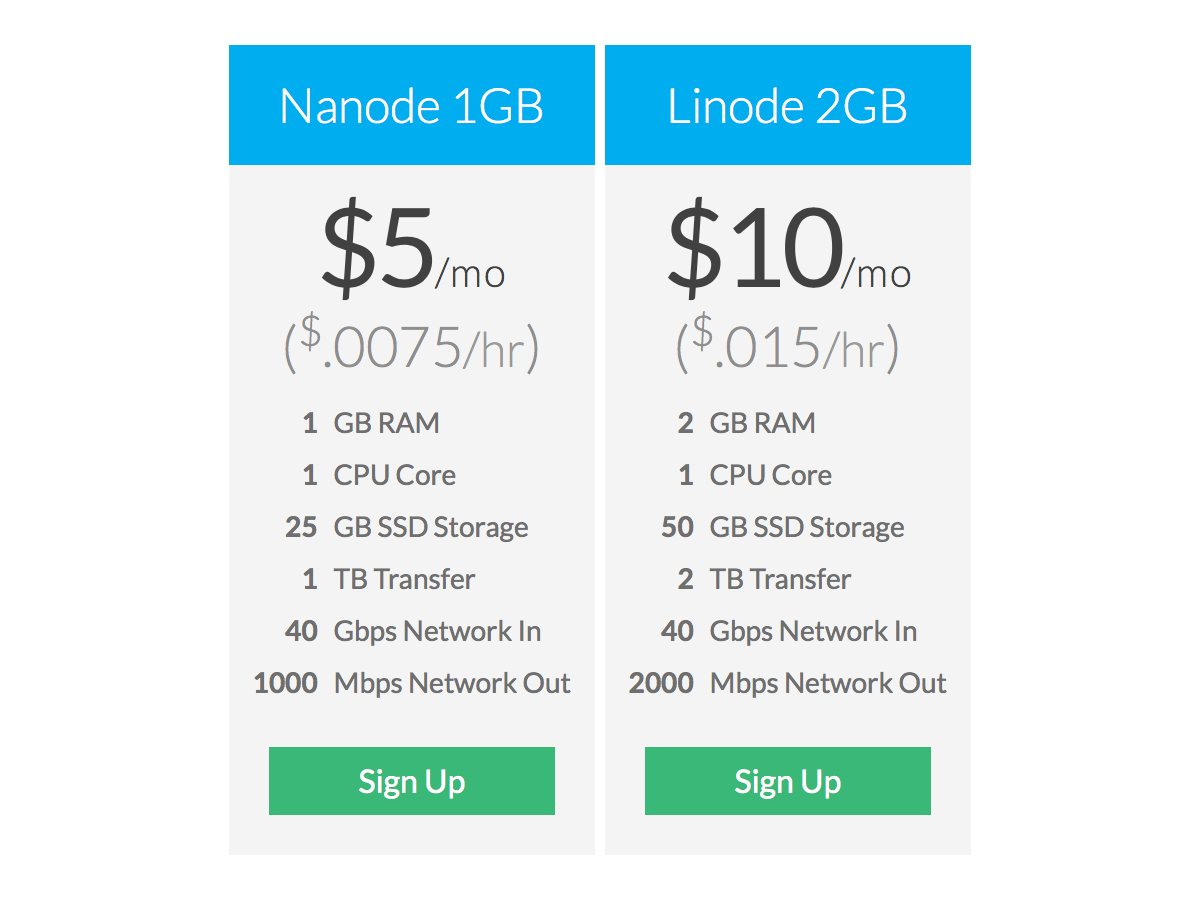The height and width of the screenshot is (900, 1200).
Task: Click Nanode's 40 Gbps Network In line
Action: [413, 631]
